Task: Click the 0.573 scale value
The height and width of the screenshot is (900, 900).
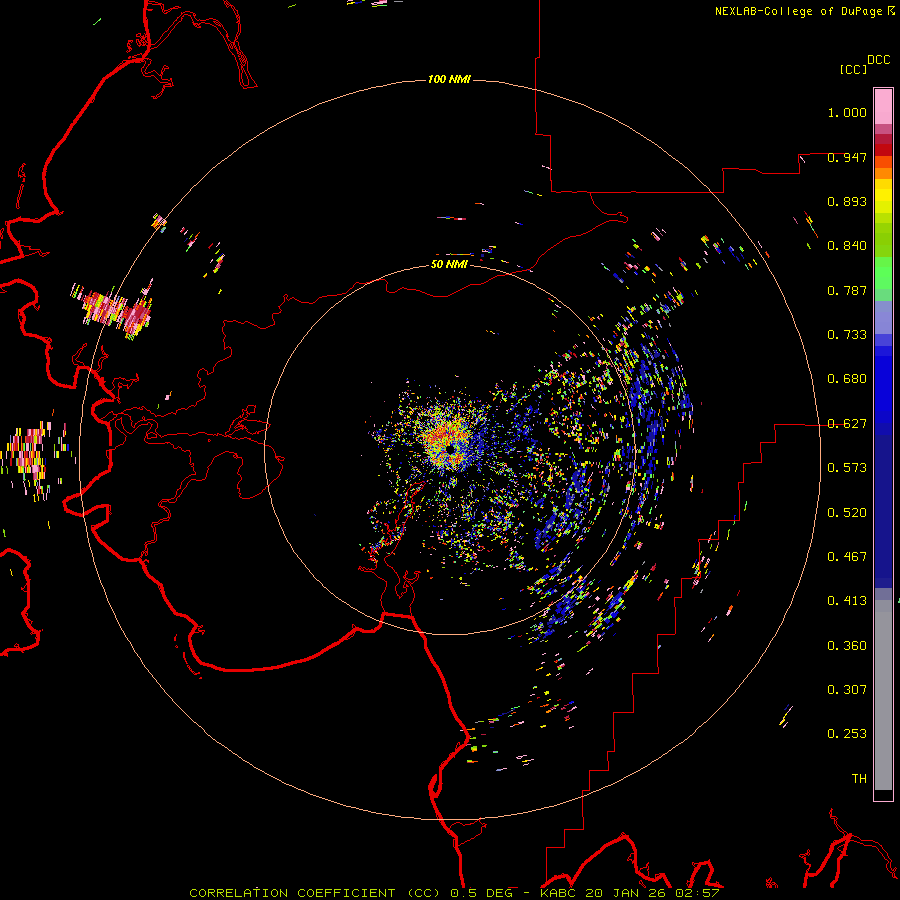Action: (847, 468)
